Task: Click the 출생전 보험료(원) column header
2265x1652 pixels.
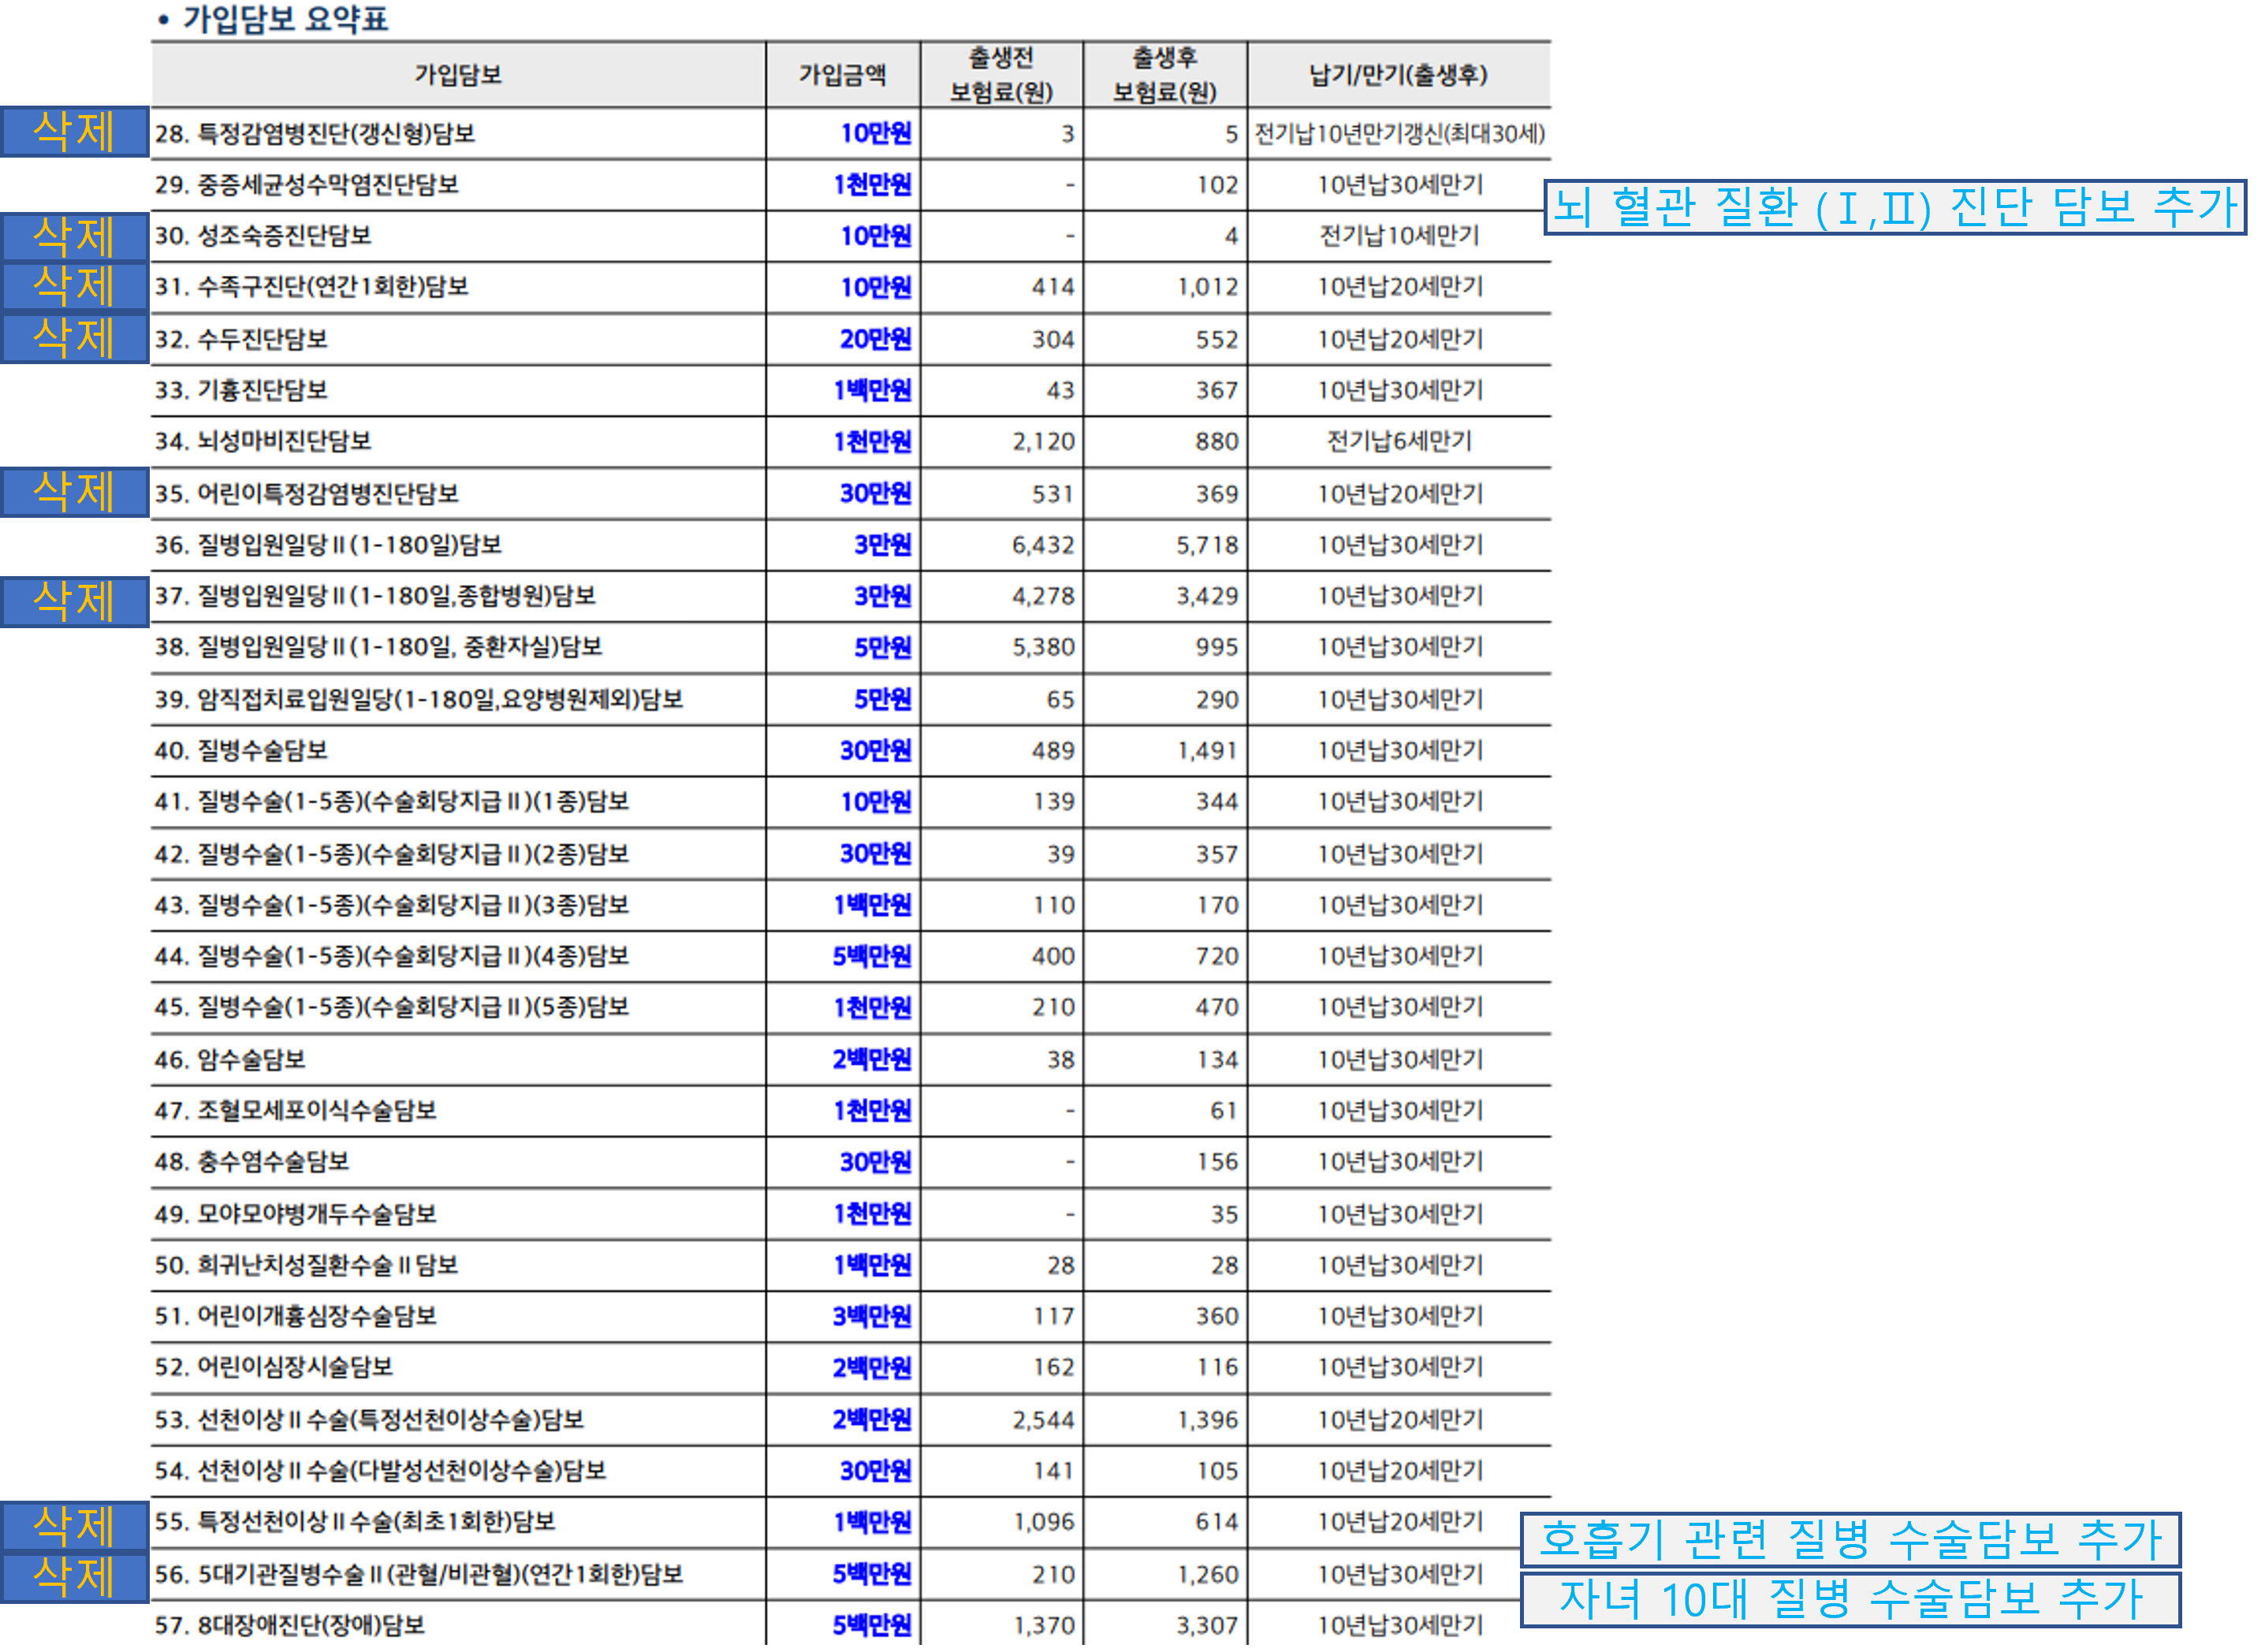Action: [1001, 75]
